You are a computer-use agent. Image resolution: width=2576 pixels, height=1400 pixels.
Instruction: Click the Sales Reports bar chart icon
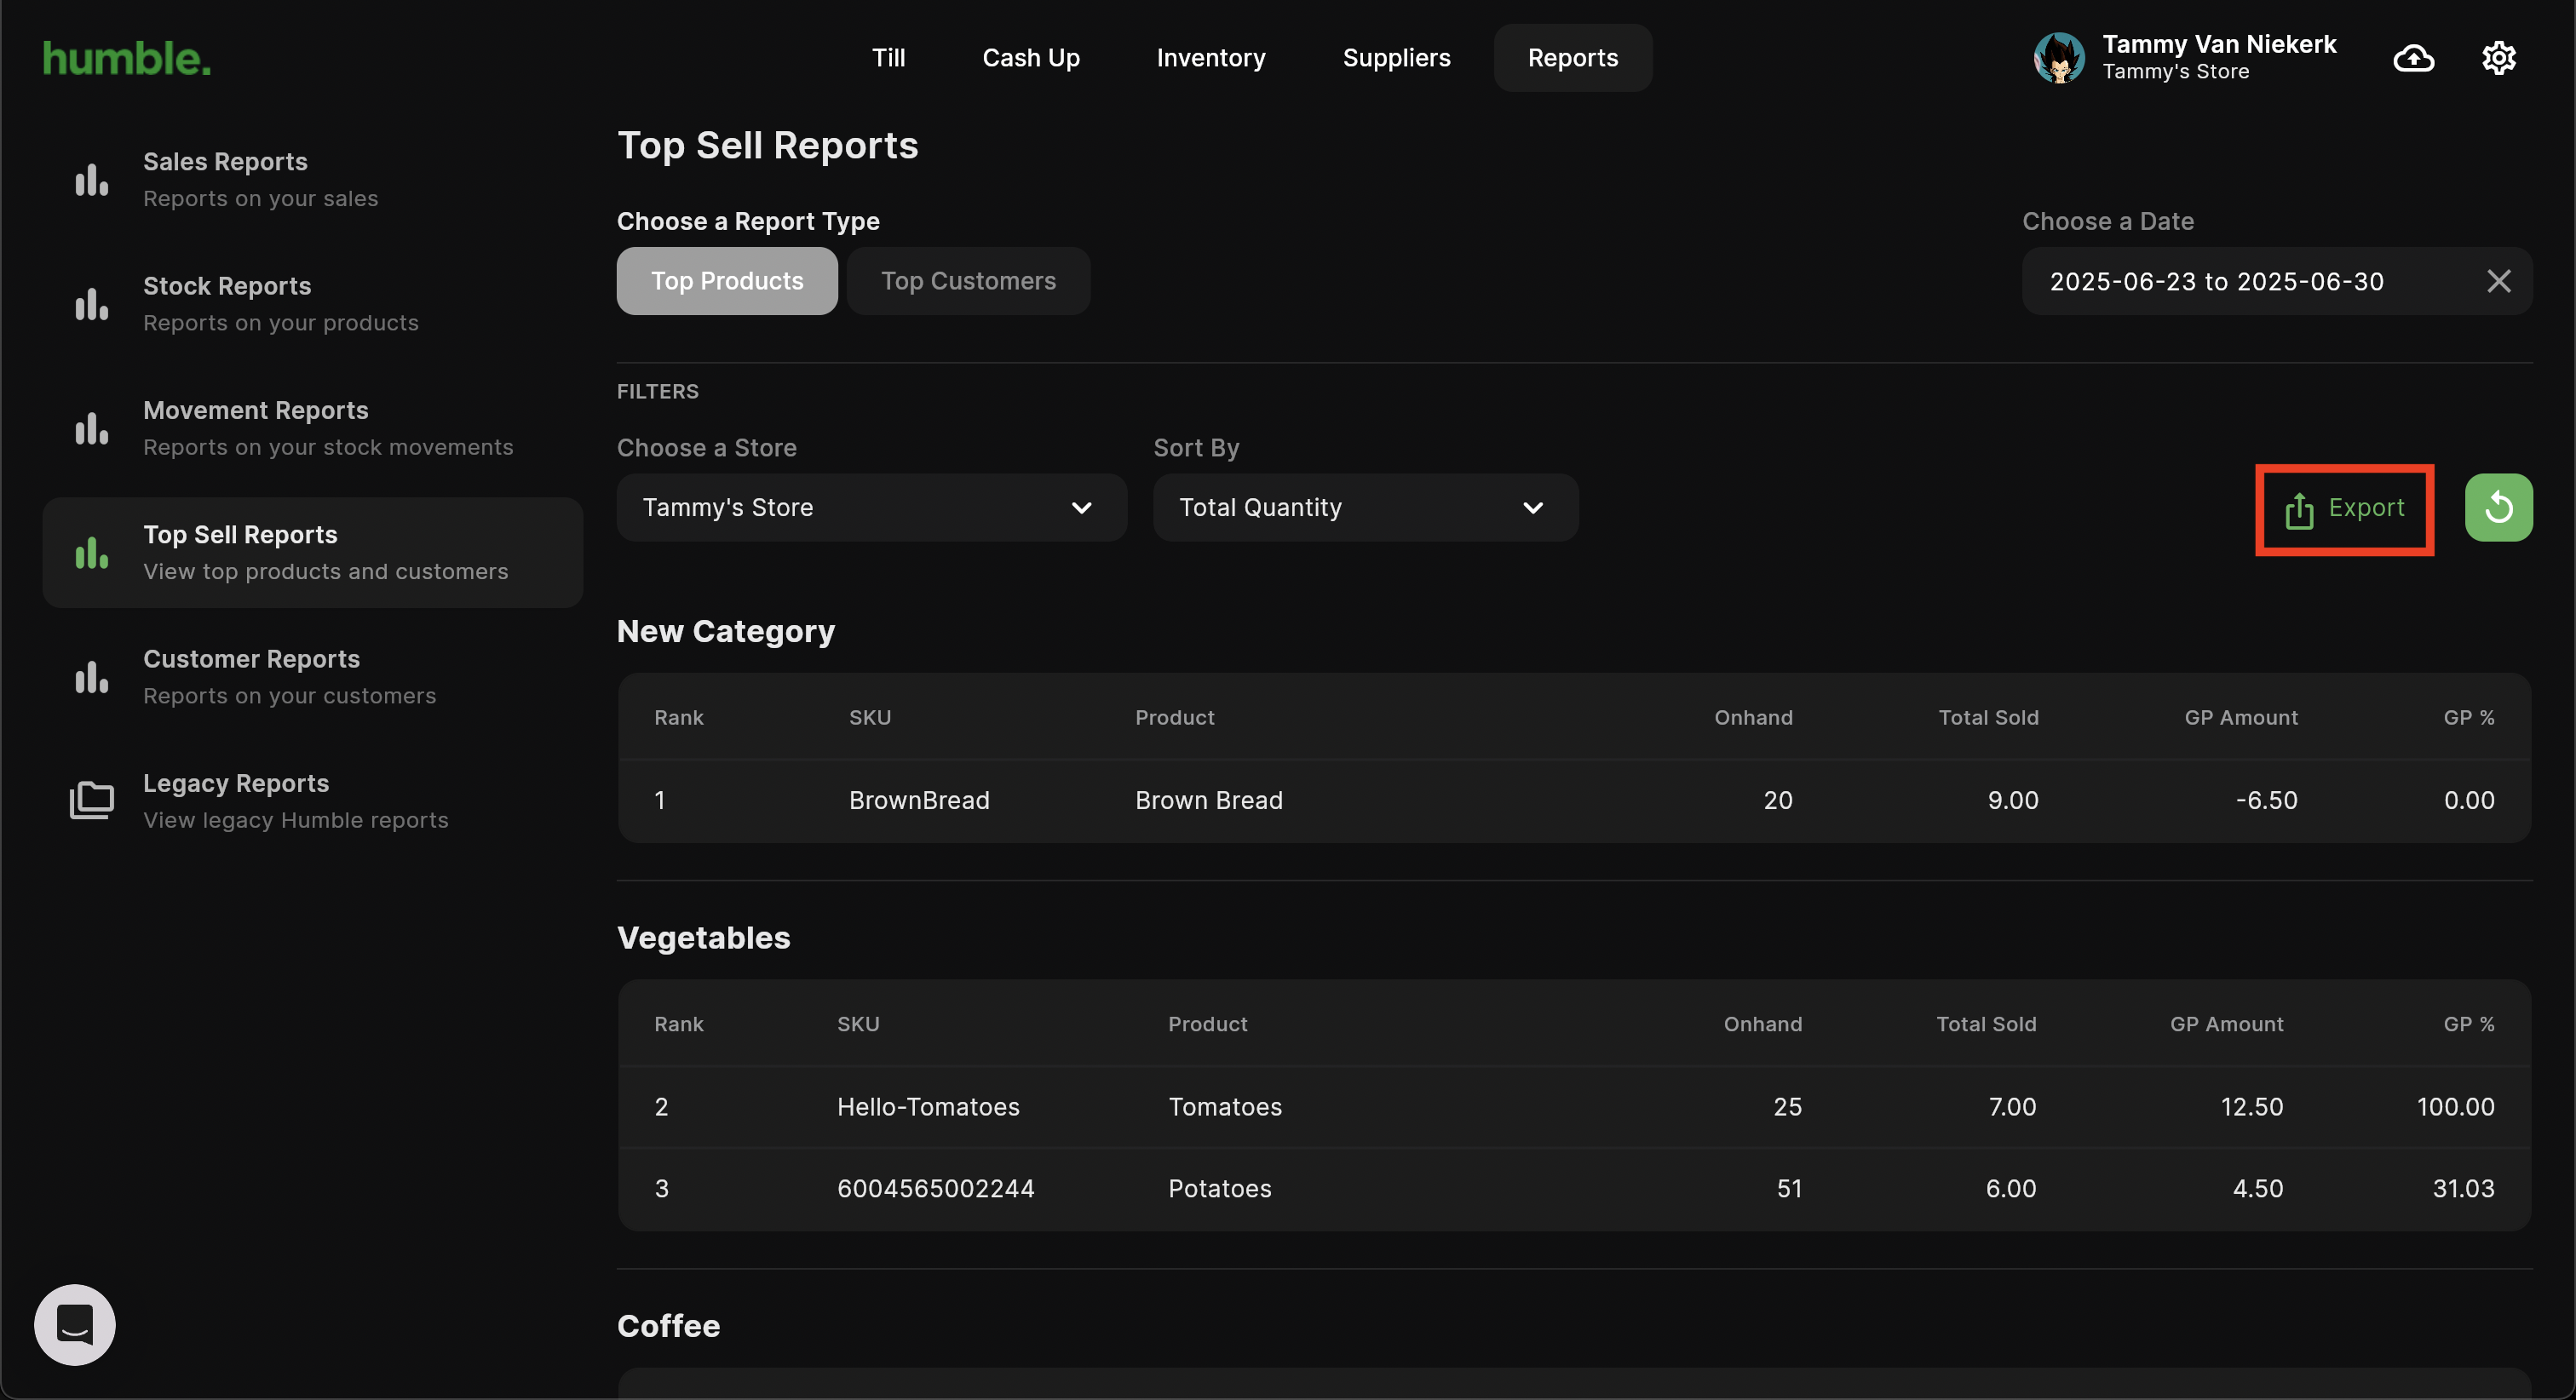click(x=92, y=180)
